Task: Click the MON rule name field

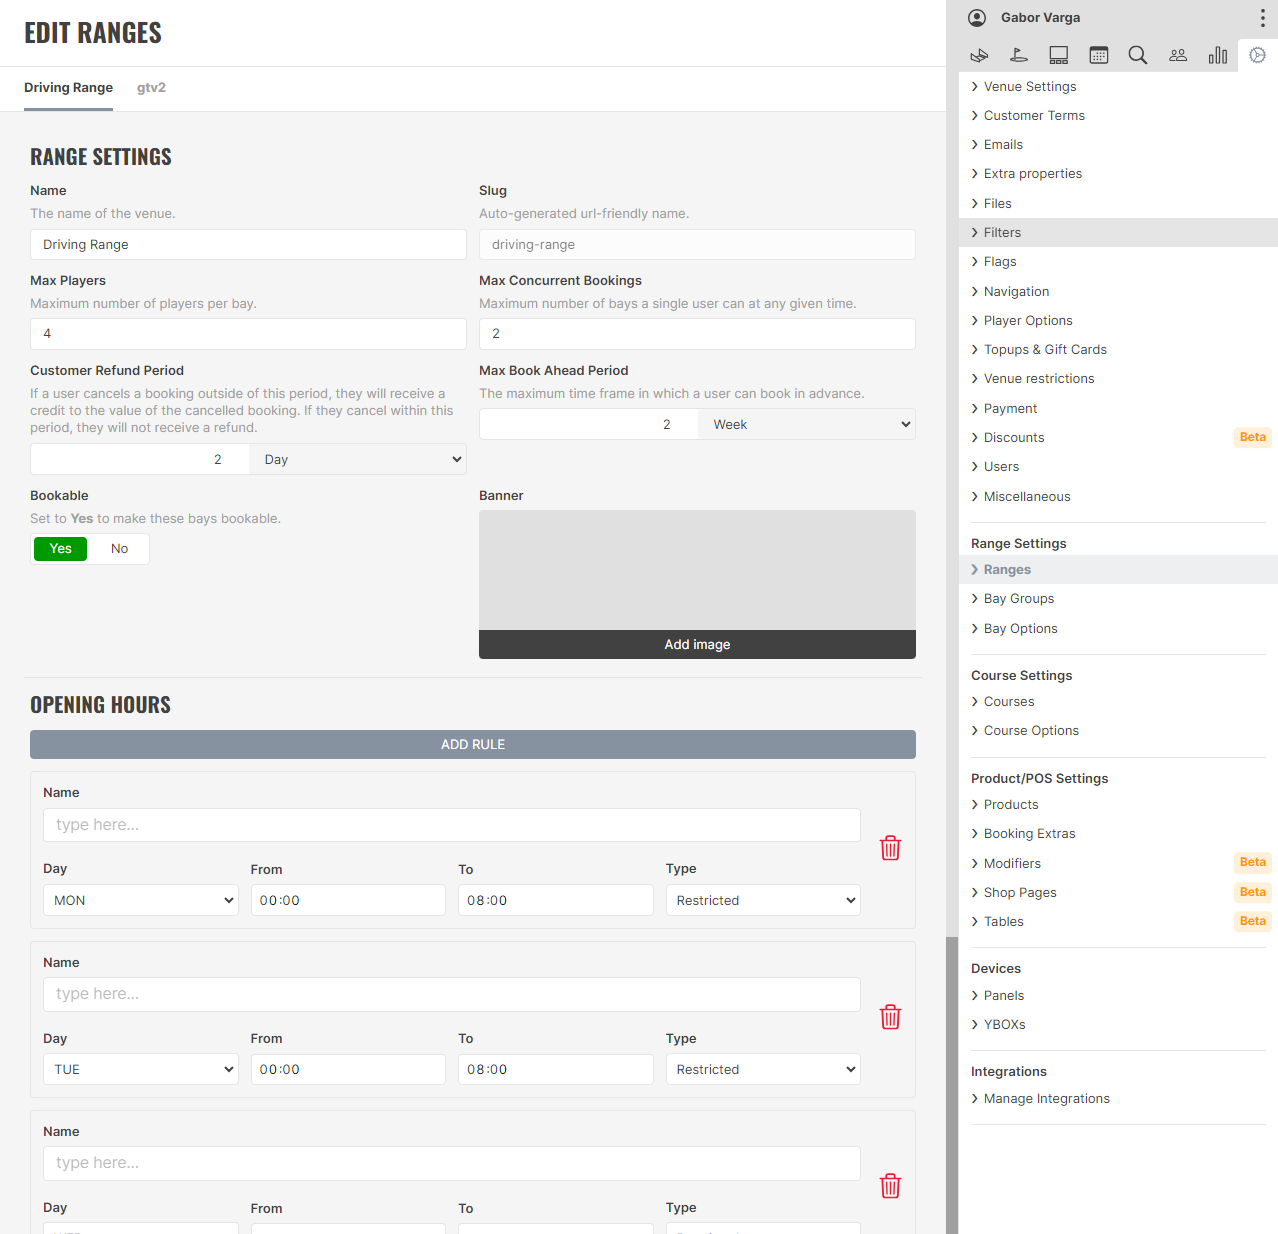Action: (x=452, y=825)
